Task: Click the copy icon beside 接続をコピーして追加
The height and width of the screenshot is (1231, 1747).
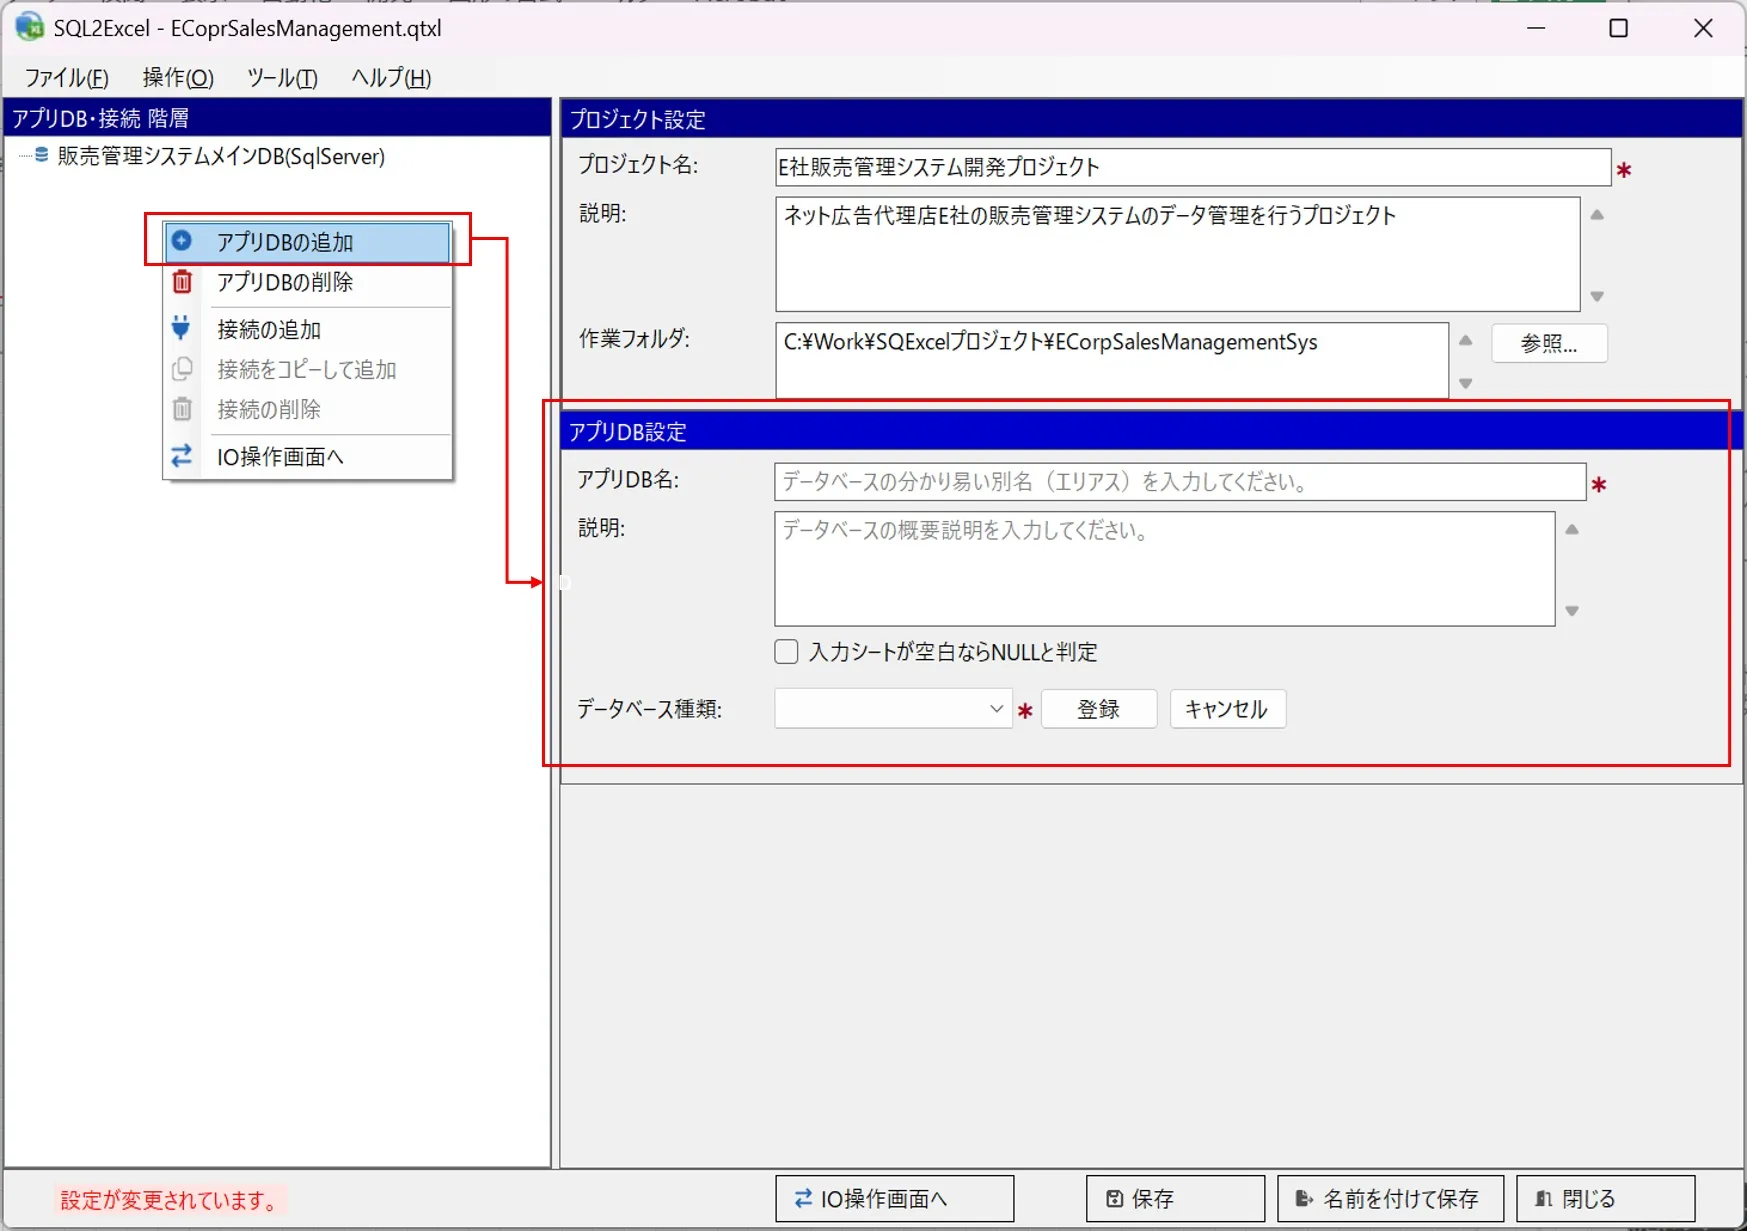Action: (x=182, y=369)
